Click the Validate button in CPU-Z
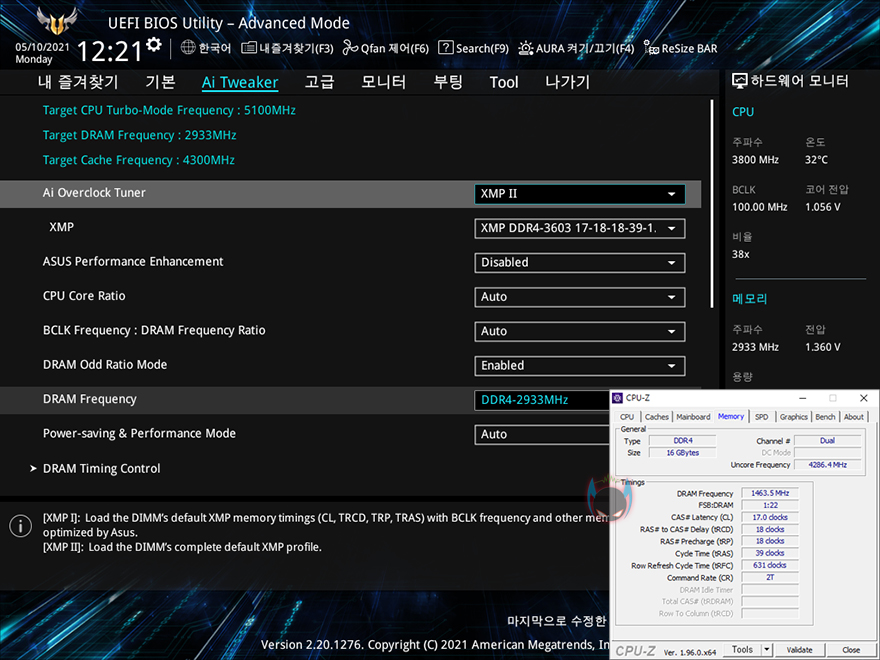 [x=799, y=650]
